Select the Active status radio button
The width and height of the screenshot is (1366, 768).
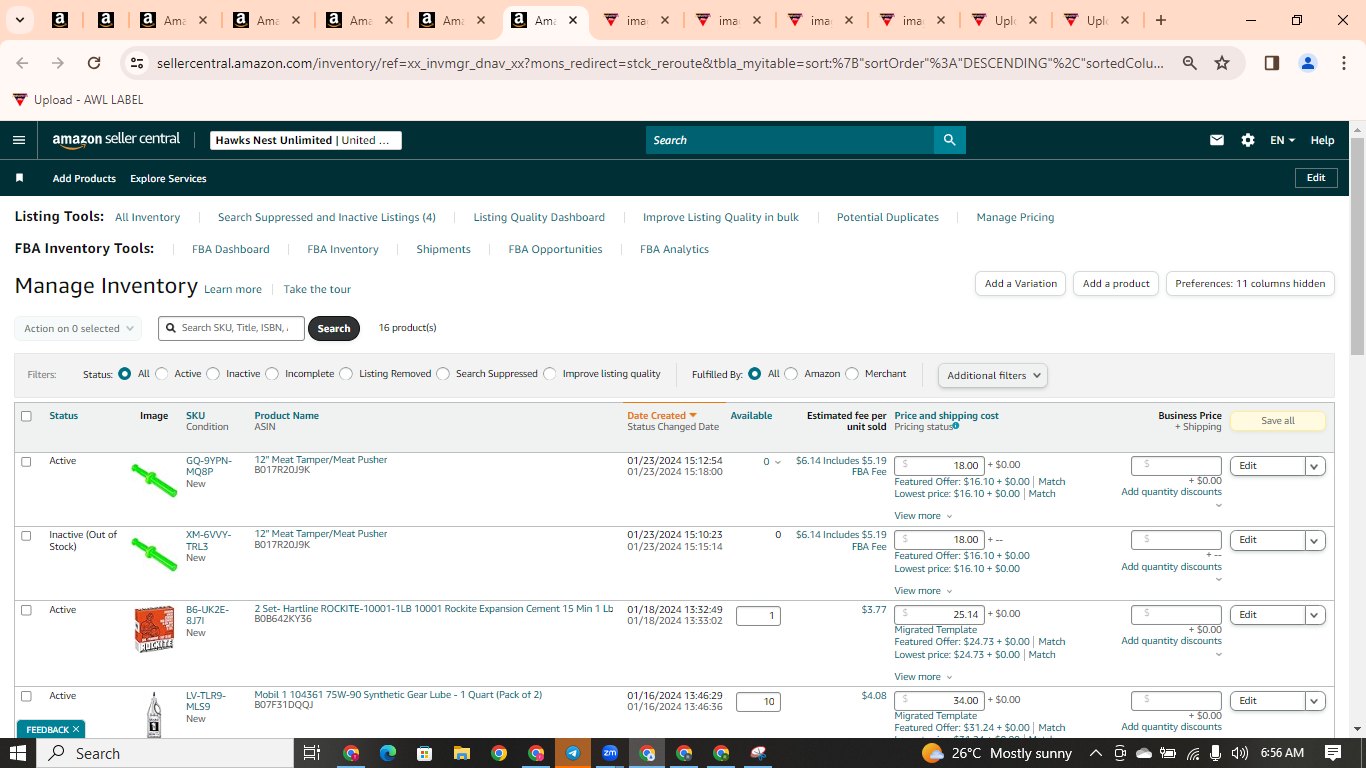point(162,374)
